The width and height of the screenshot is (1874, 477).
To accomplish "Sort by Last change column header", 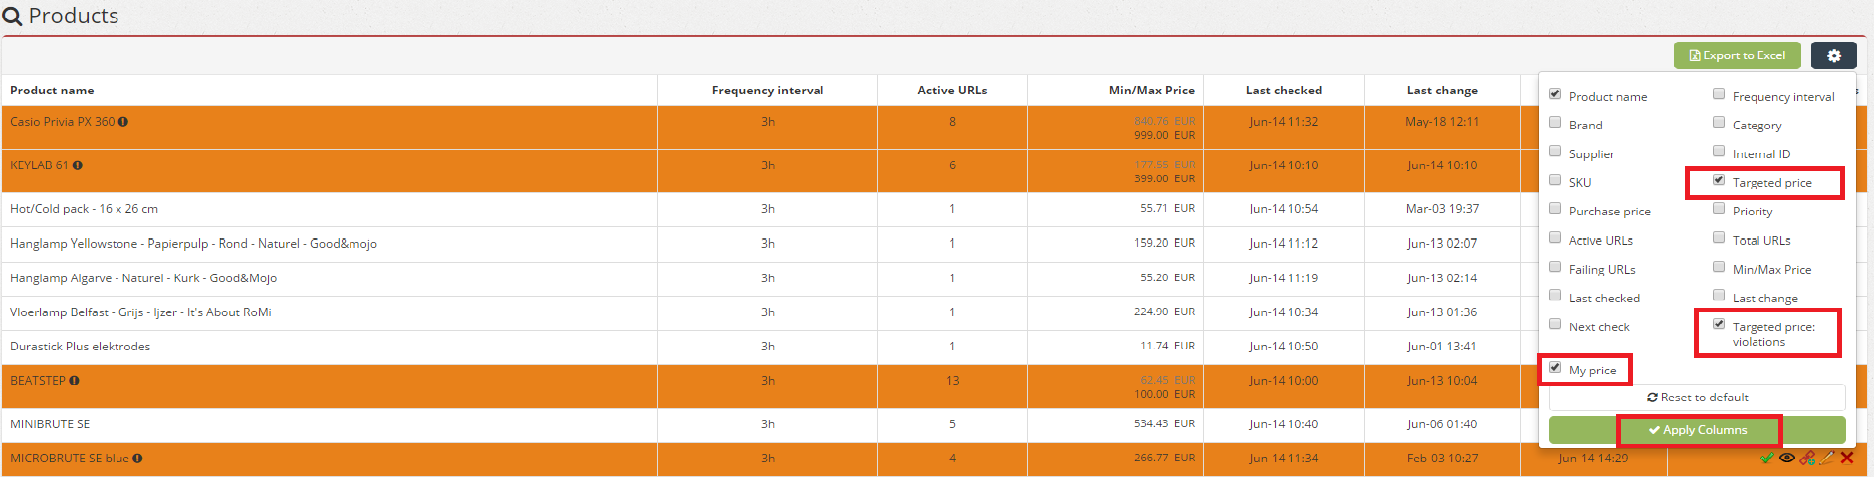I will coord(1442,90).
